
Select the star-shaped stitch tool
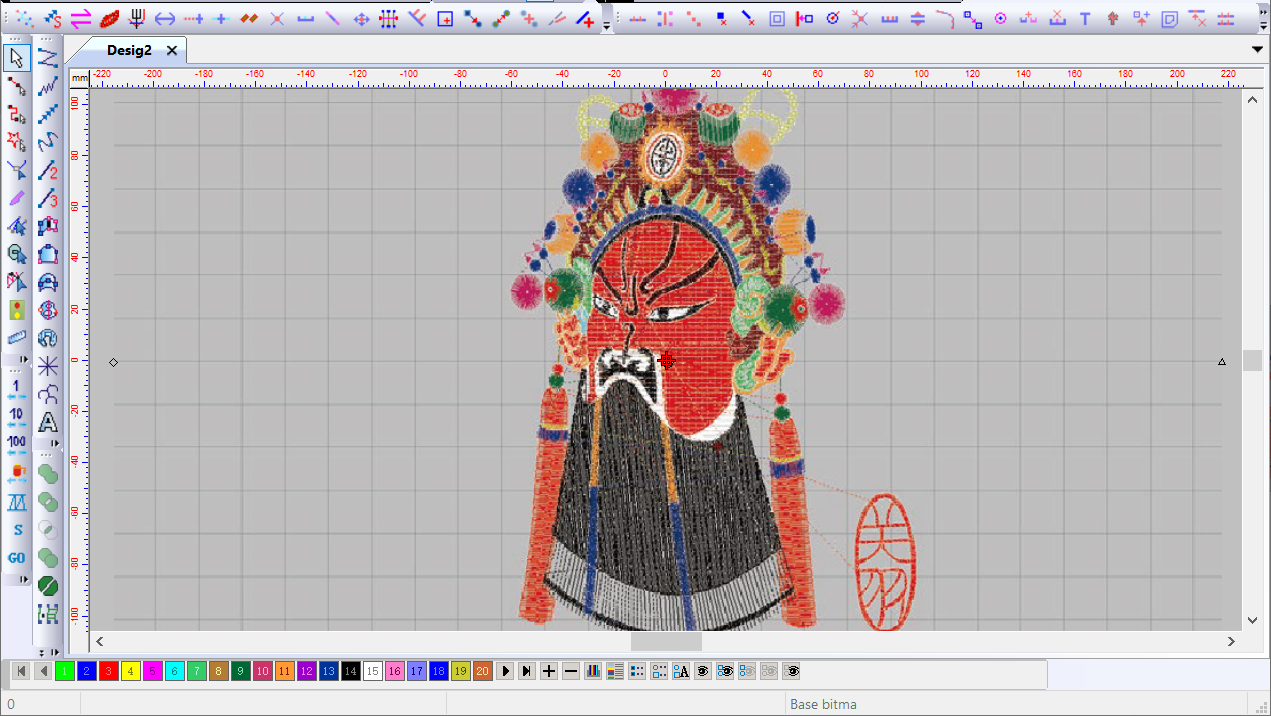47,366
